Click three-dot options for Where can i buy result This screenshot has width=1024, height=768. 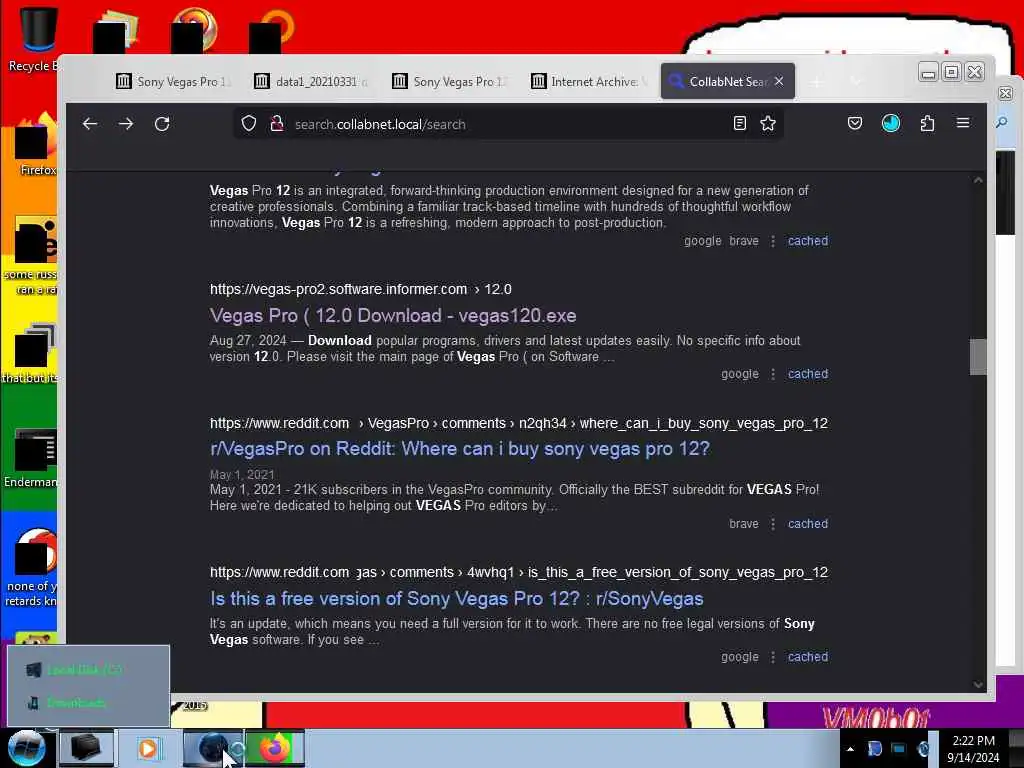[x=773, y=524]
